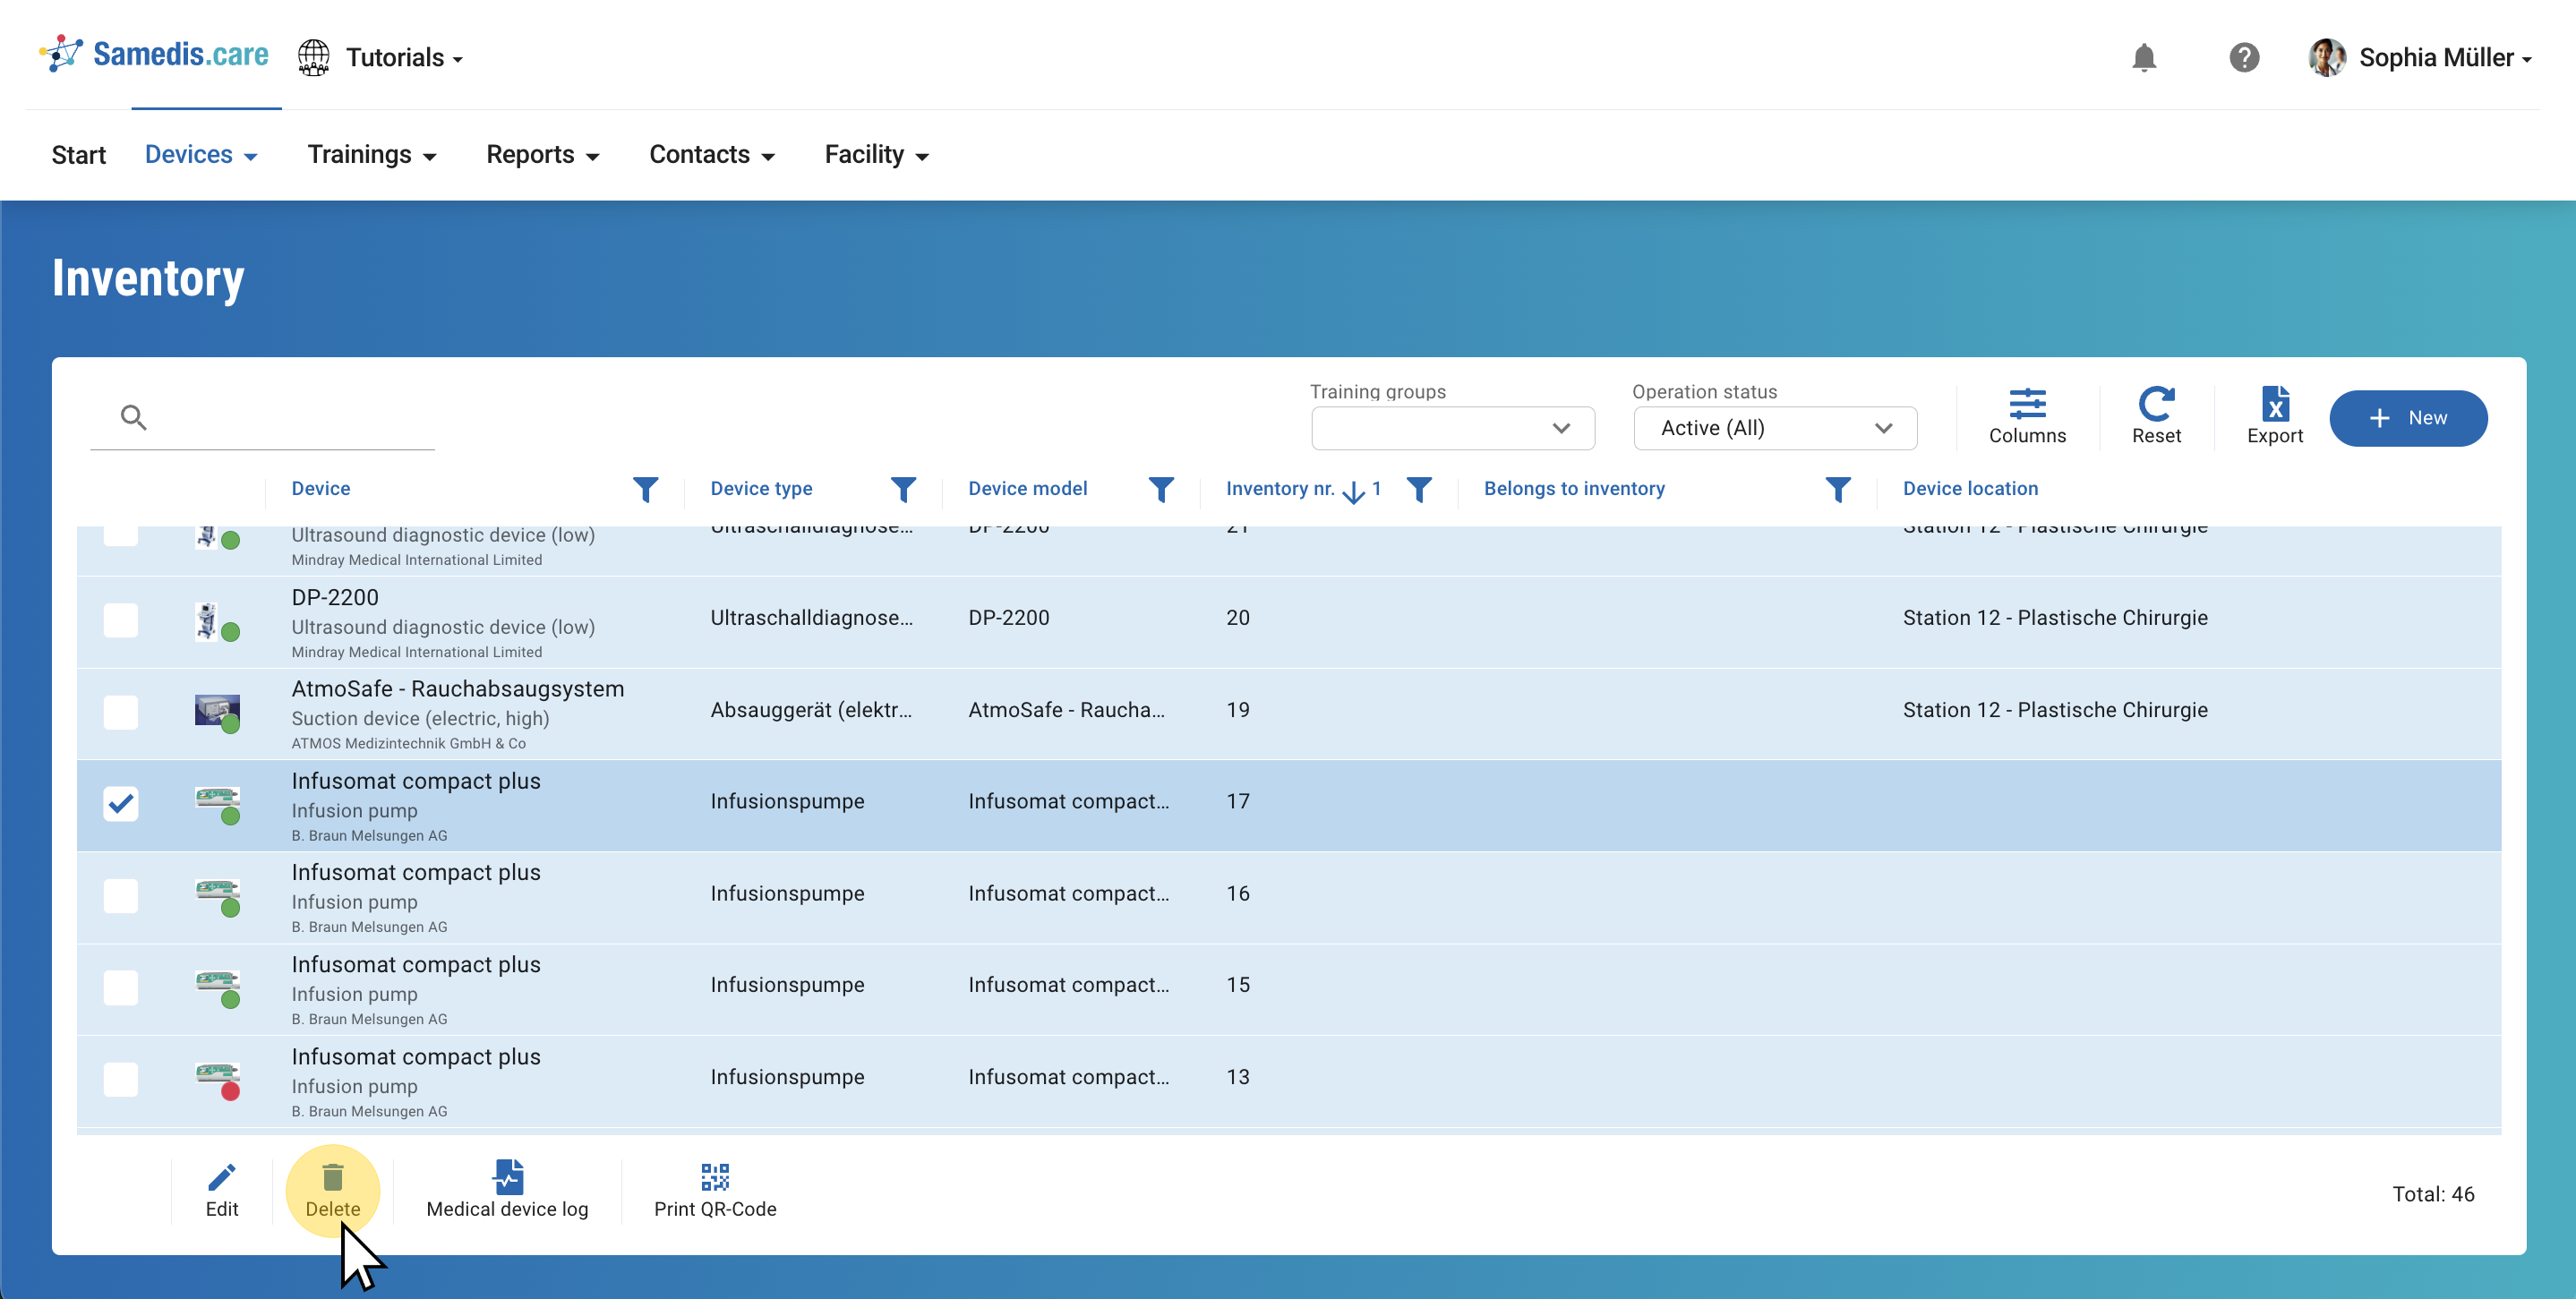Open the Trainings menu
Image resolution: width=2576 pixels, height=1299 pixels.
(x=371, y=155)
